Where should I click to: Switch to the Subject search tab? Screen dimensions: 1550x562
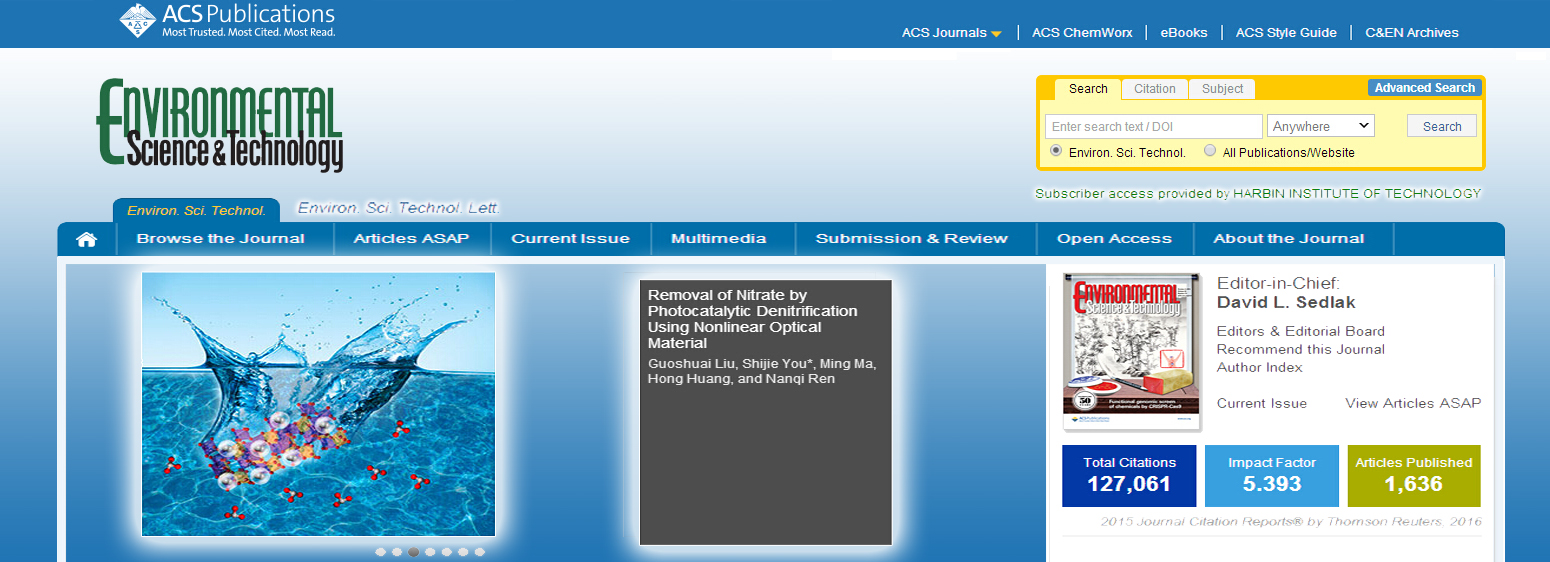click(x=1222, y=89)
